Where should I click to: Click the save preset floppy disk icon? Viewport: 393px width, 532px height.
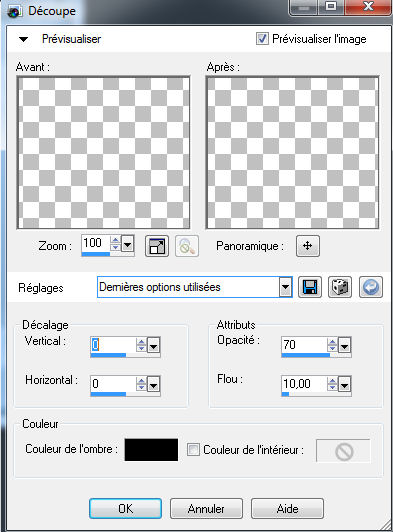point(310,287)
